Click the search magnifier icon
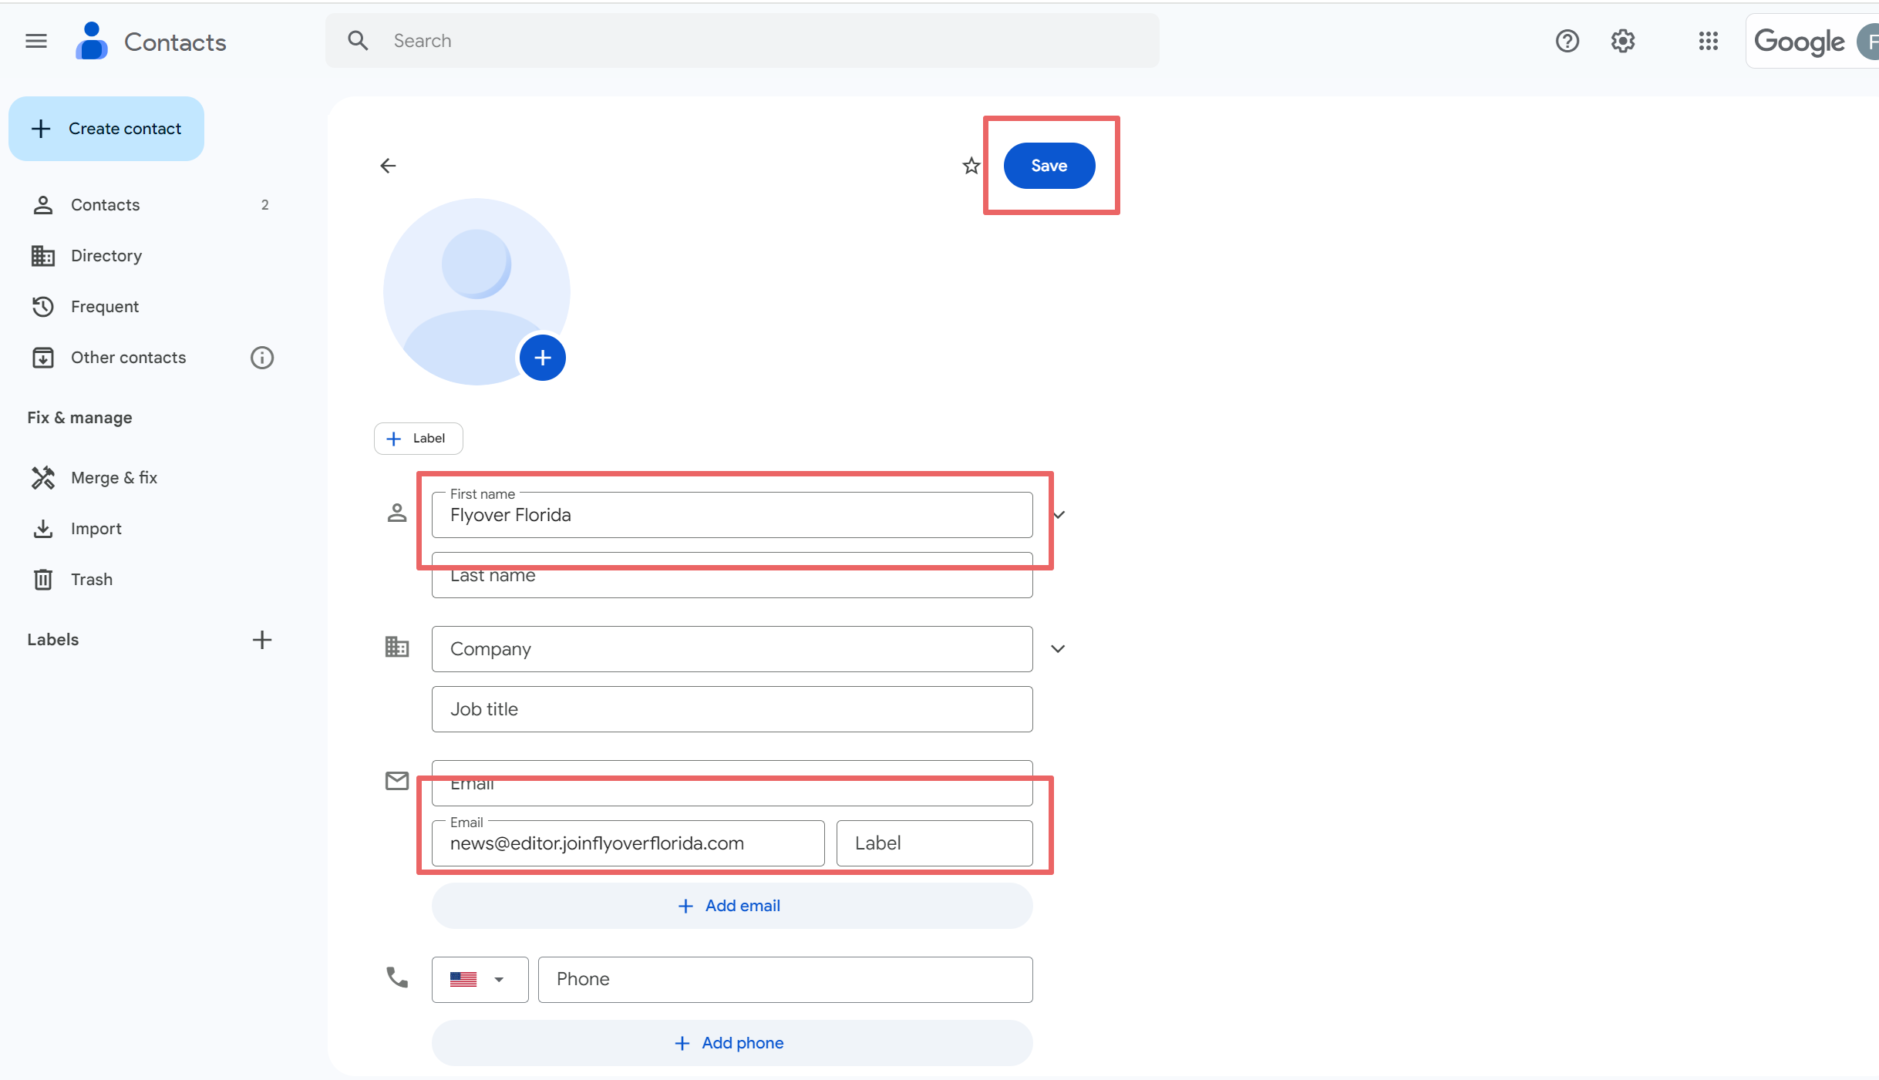The width and height of the screenshot is (1879, 1080). point(358,41)
